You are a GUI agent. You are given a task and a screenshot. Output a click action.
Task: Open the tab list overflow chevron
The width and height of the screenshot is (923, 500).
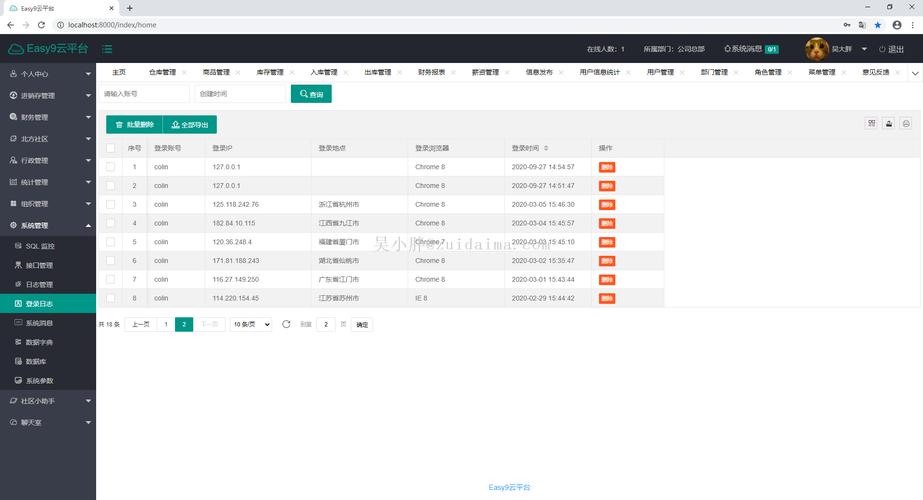pyautogui.click(x=915, y=73)
